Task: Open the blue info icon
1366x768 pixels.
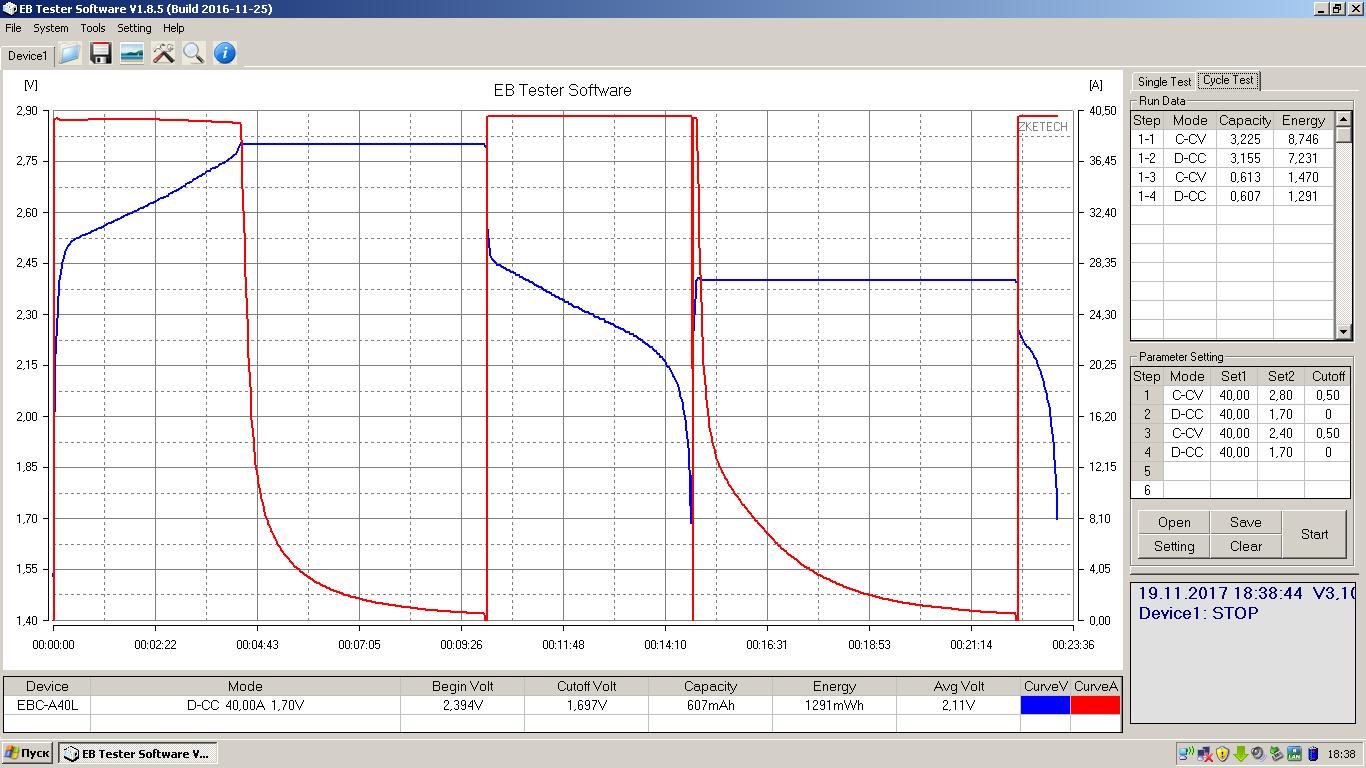Action: pos(225,54)
